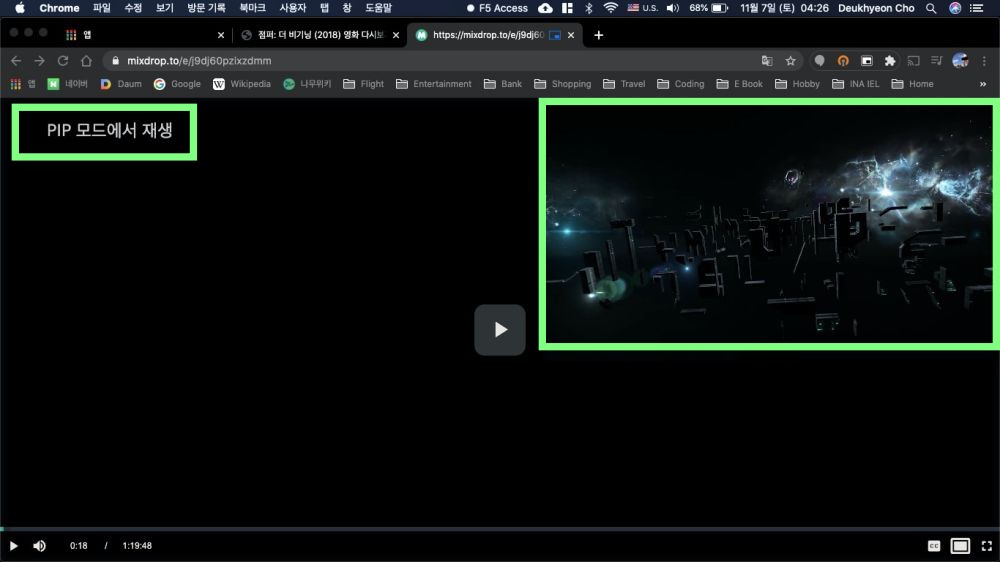Image resolution: width=1000 pixels, height=562 pixels.
Task: Enter fullscreen mode in video player
Action: [x=986, y=546]
